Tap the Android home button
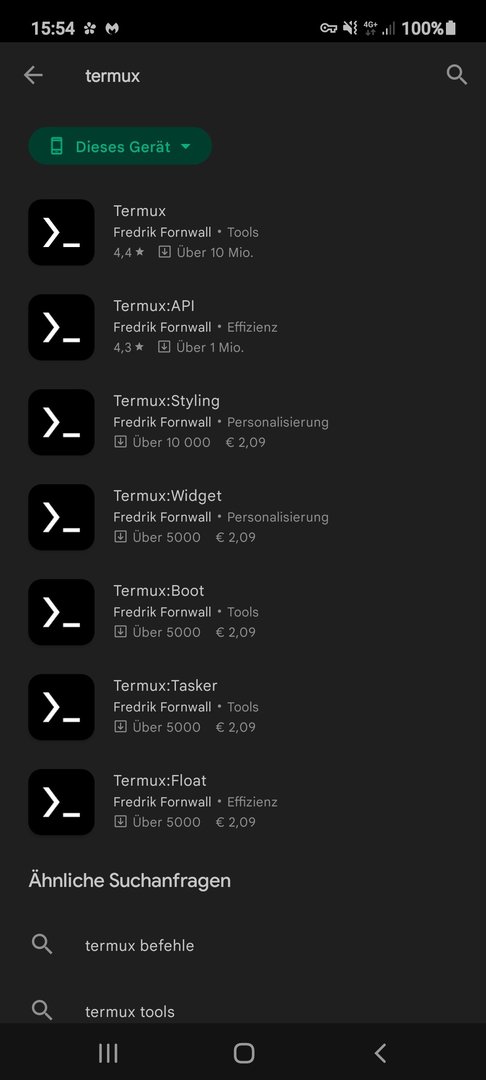Viewport: 486px width, 1080px height. (x=244, y=1052)
